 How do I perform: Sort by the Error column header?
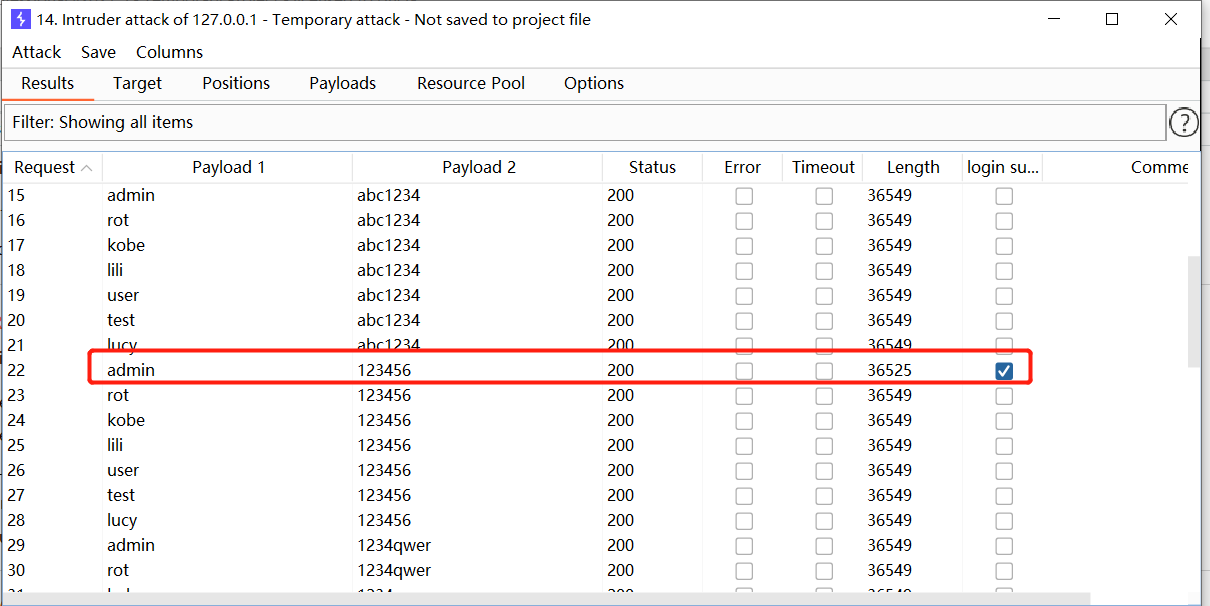742,167
